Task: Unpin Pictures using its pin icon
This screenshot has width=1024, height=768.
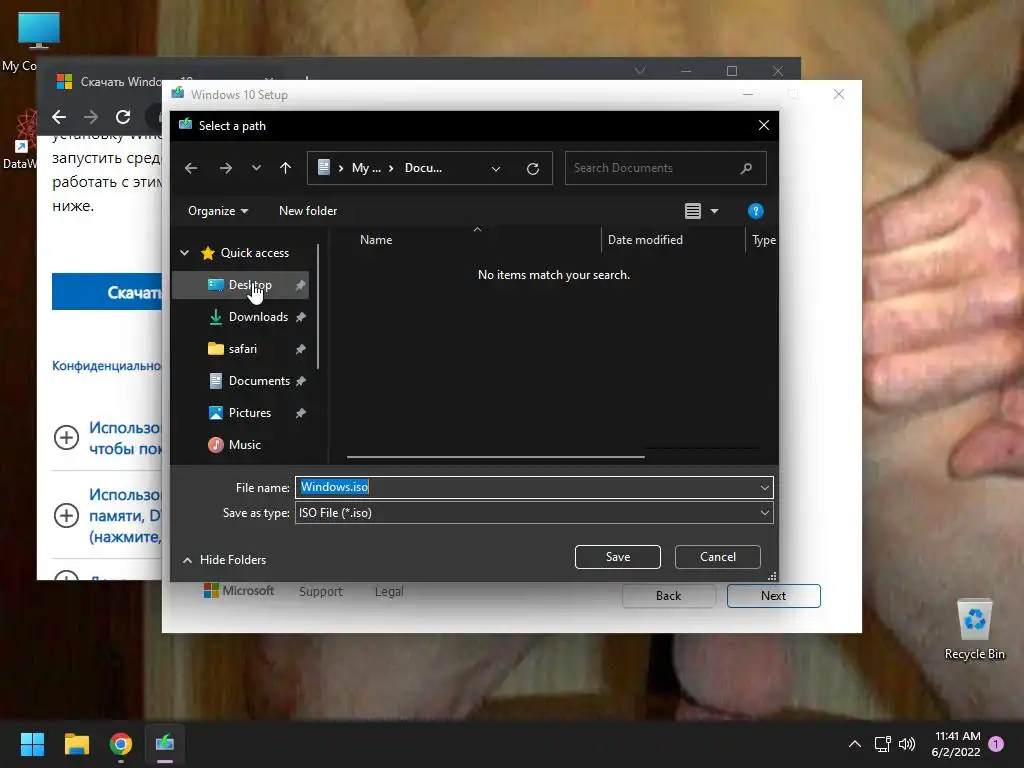Action: (x=300, y=413)
